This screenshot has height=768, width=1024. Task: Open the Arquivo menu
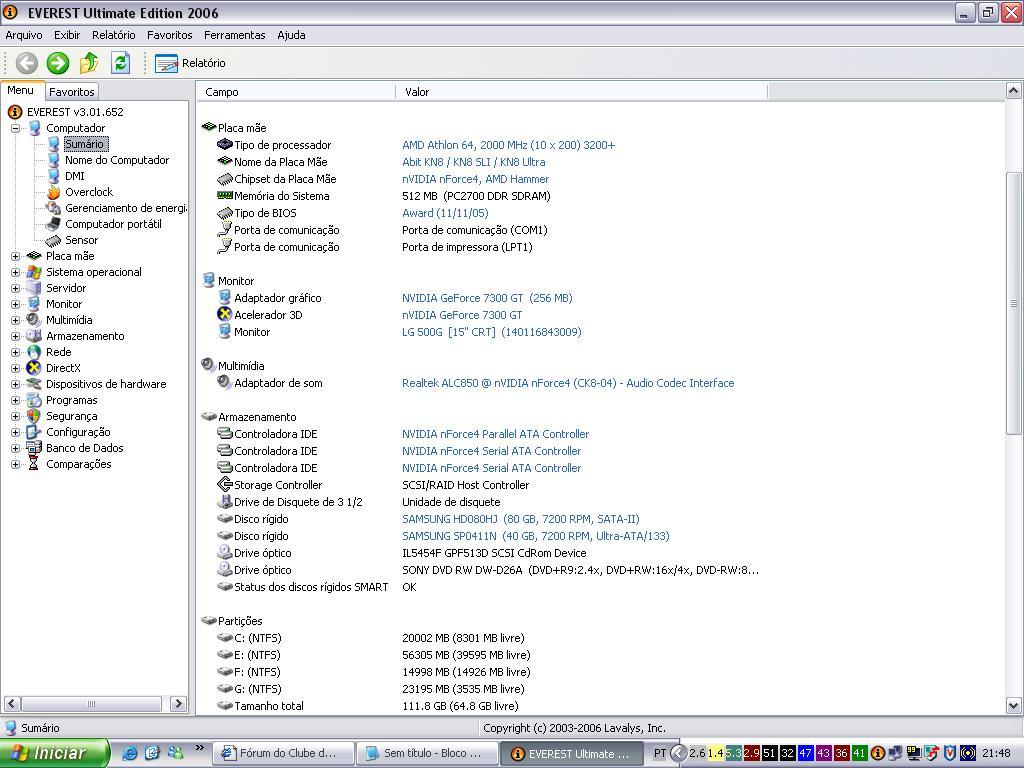24,35
